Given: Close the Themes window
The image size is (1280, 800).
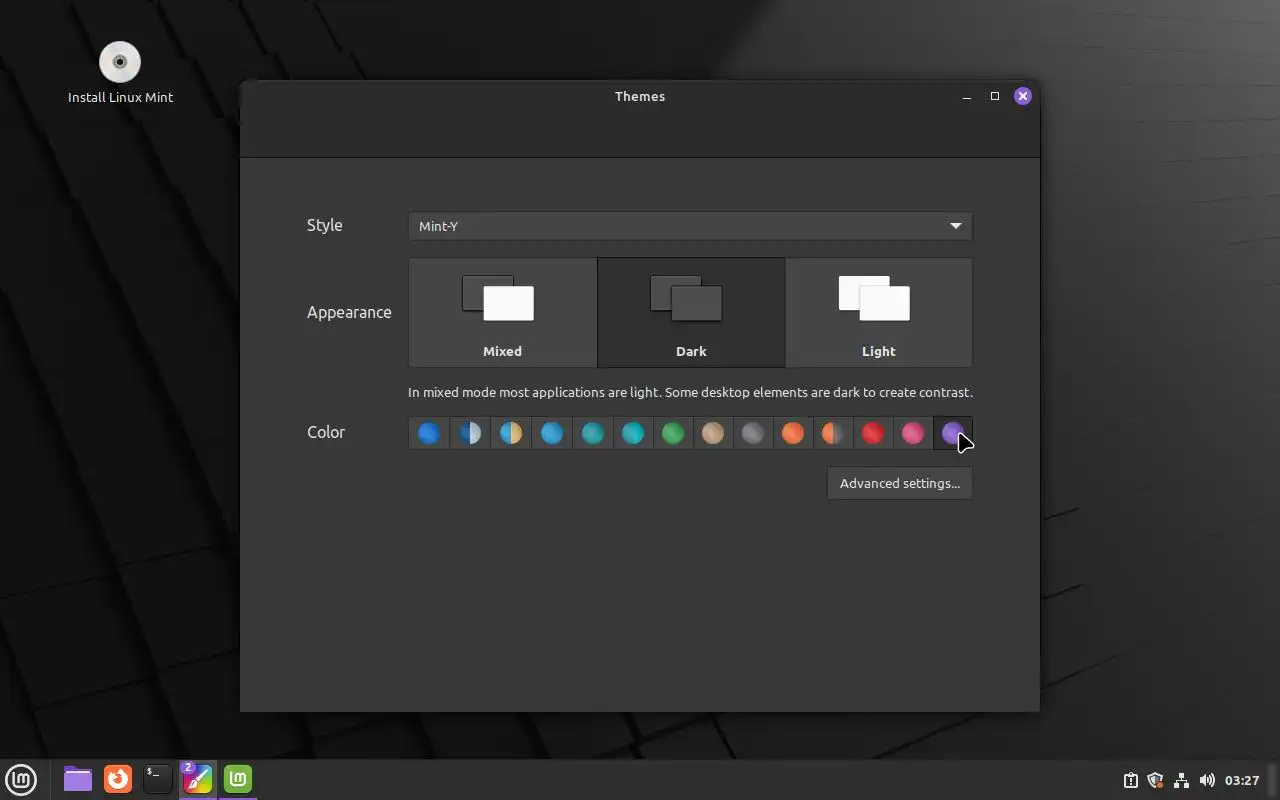Looking at the screenshot, I should [1022, 96].
